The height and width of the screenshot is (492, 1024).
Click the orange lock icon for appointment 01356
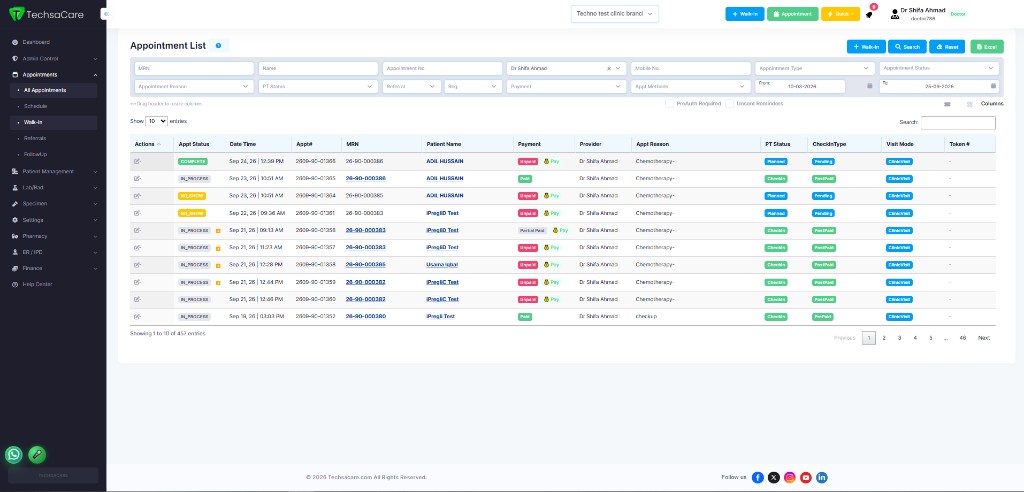pos(218,231)
